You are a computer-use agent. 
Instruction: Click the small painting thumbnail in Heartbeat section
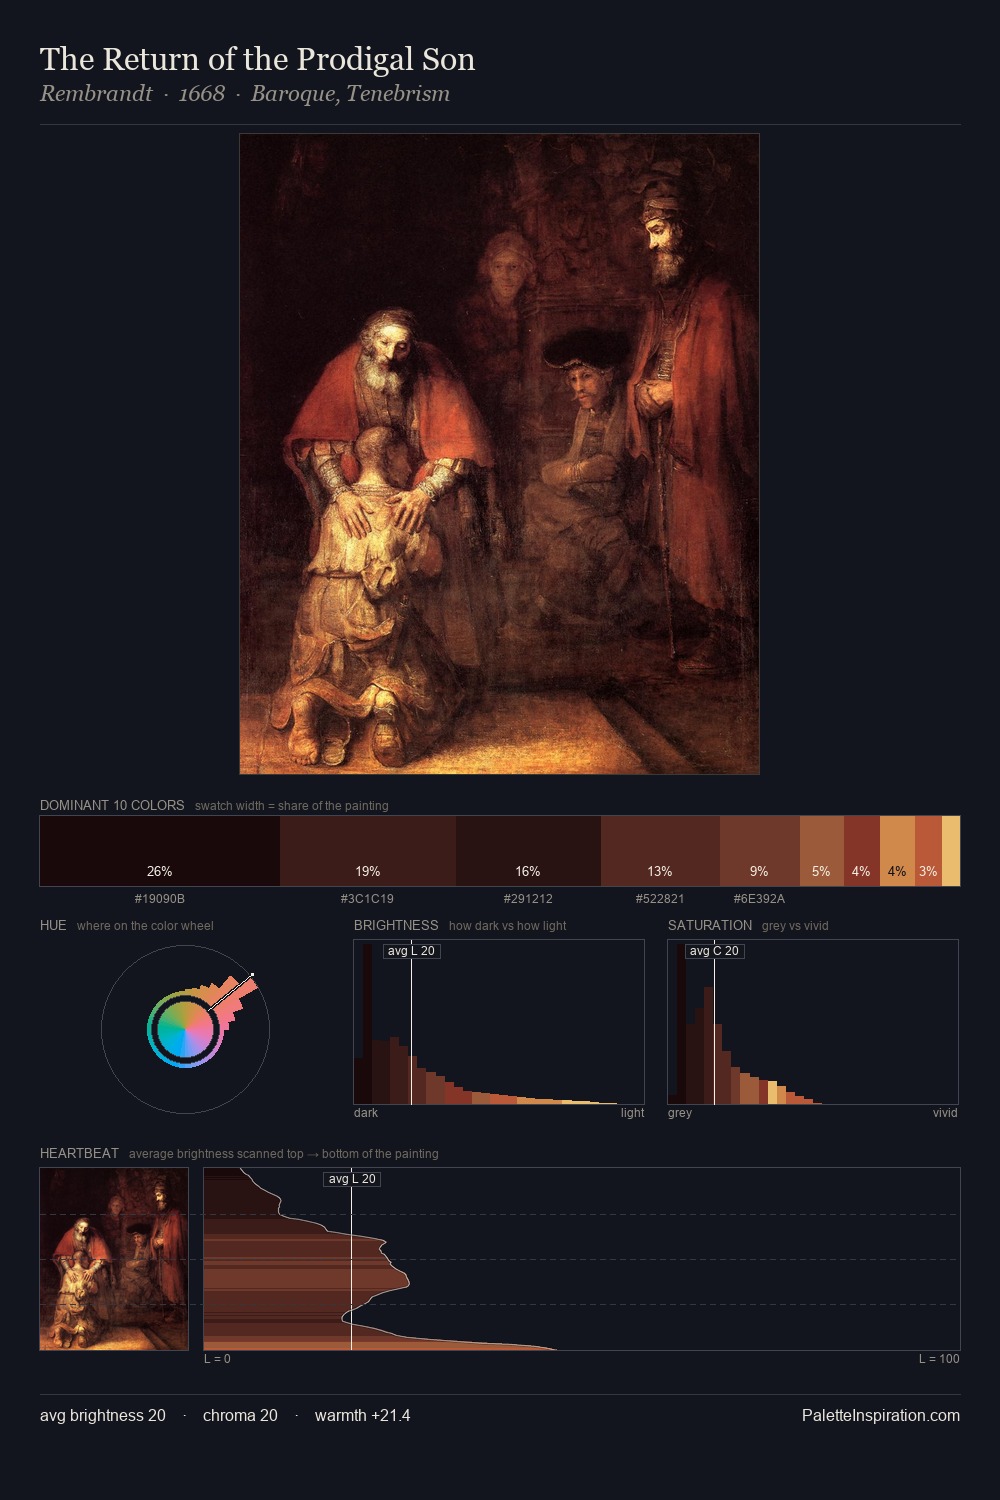[x=114, y=1259]
